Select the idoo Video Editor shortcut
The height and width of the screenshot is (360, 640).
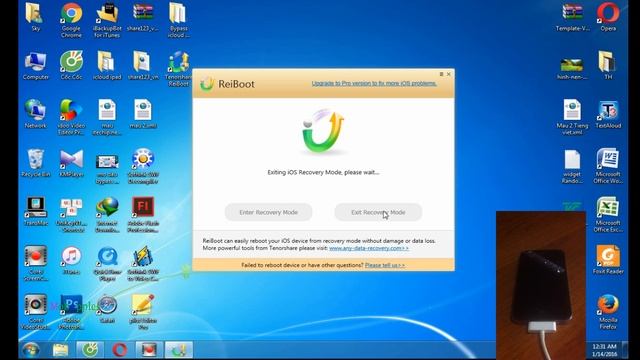click(71, 117)
